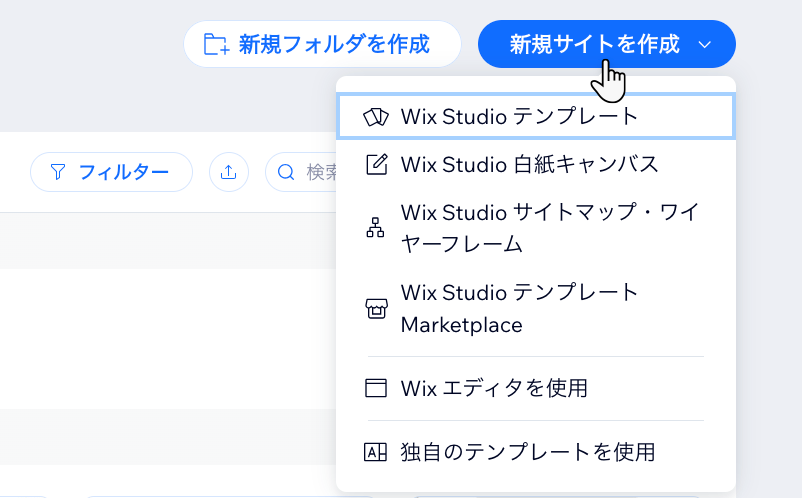Image resolution: width=802 pixels, height=498 pixels.
Task: Click the custom template layout icon
Action: [x=375, y=452]
